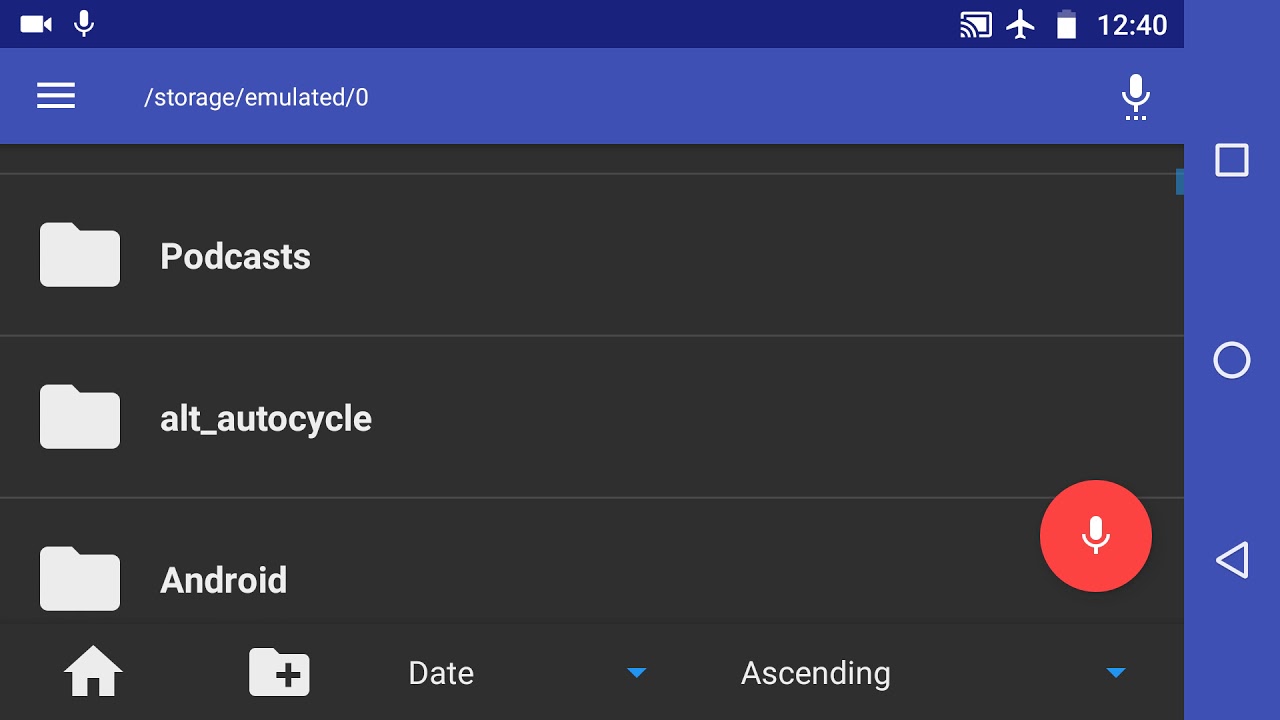The image size is (1280, 720).
Task: Start recording with the red microphone button
Action: 1095,536
